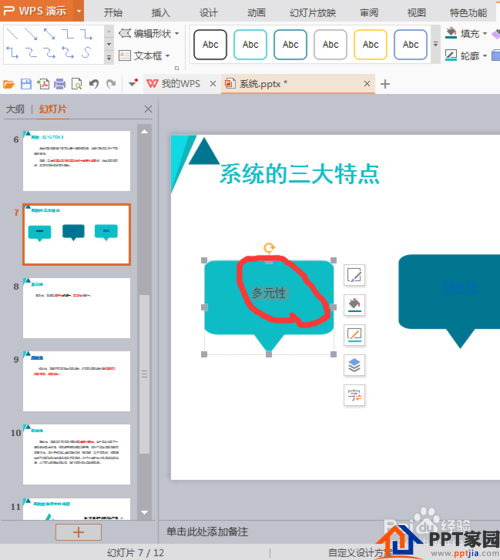Expand the line shapes gallery list
Image resolution: width=500 pixels, height=560 pixels.
(109, 57)
